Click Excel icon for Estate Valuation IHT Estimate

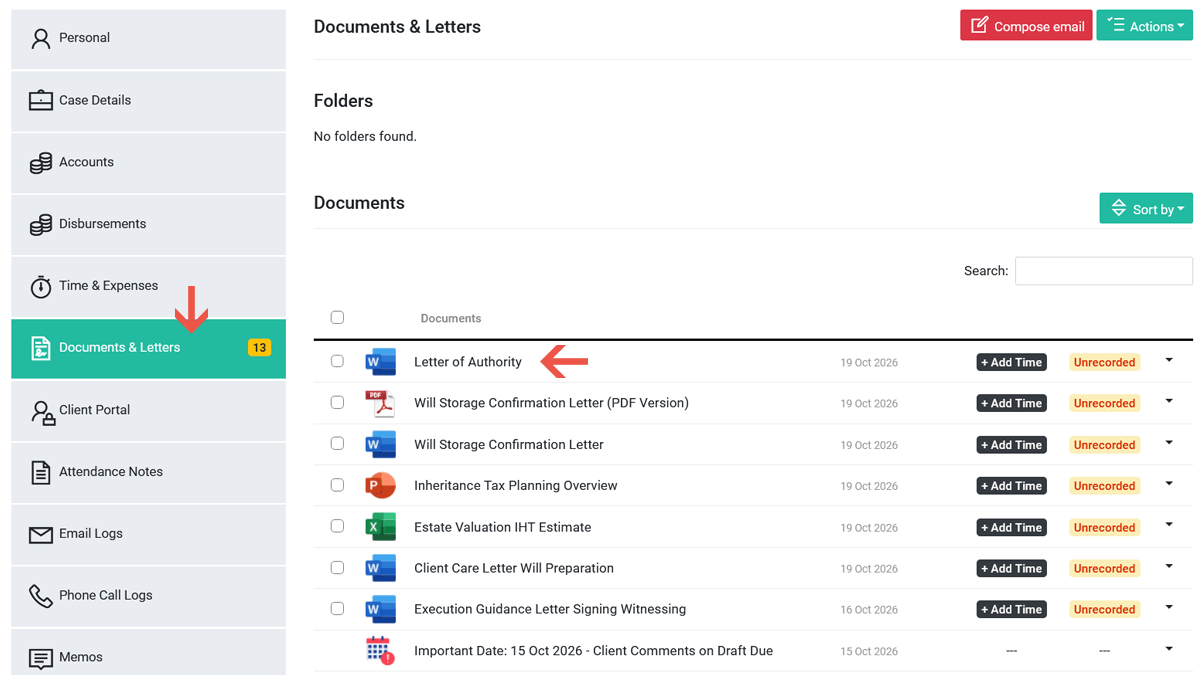point(380,527)
